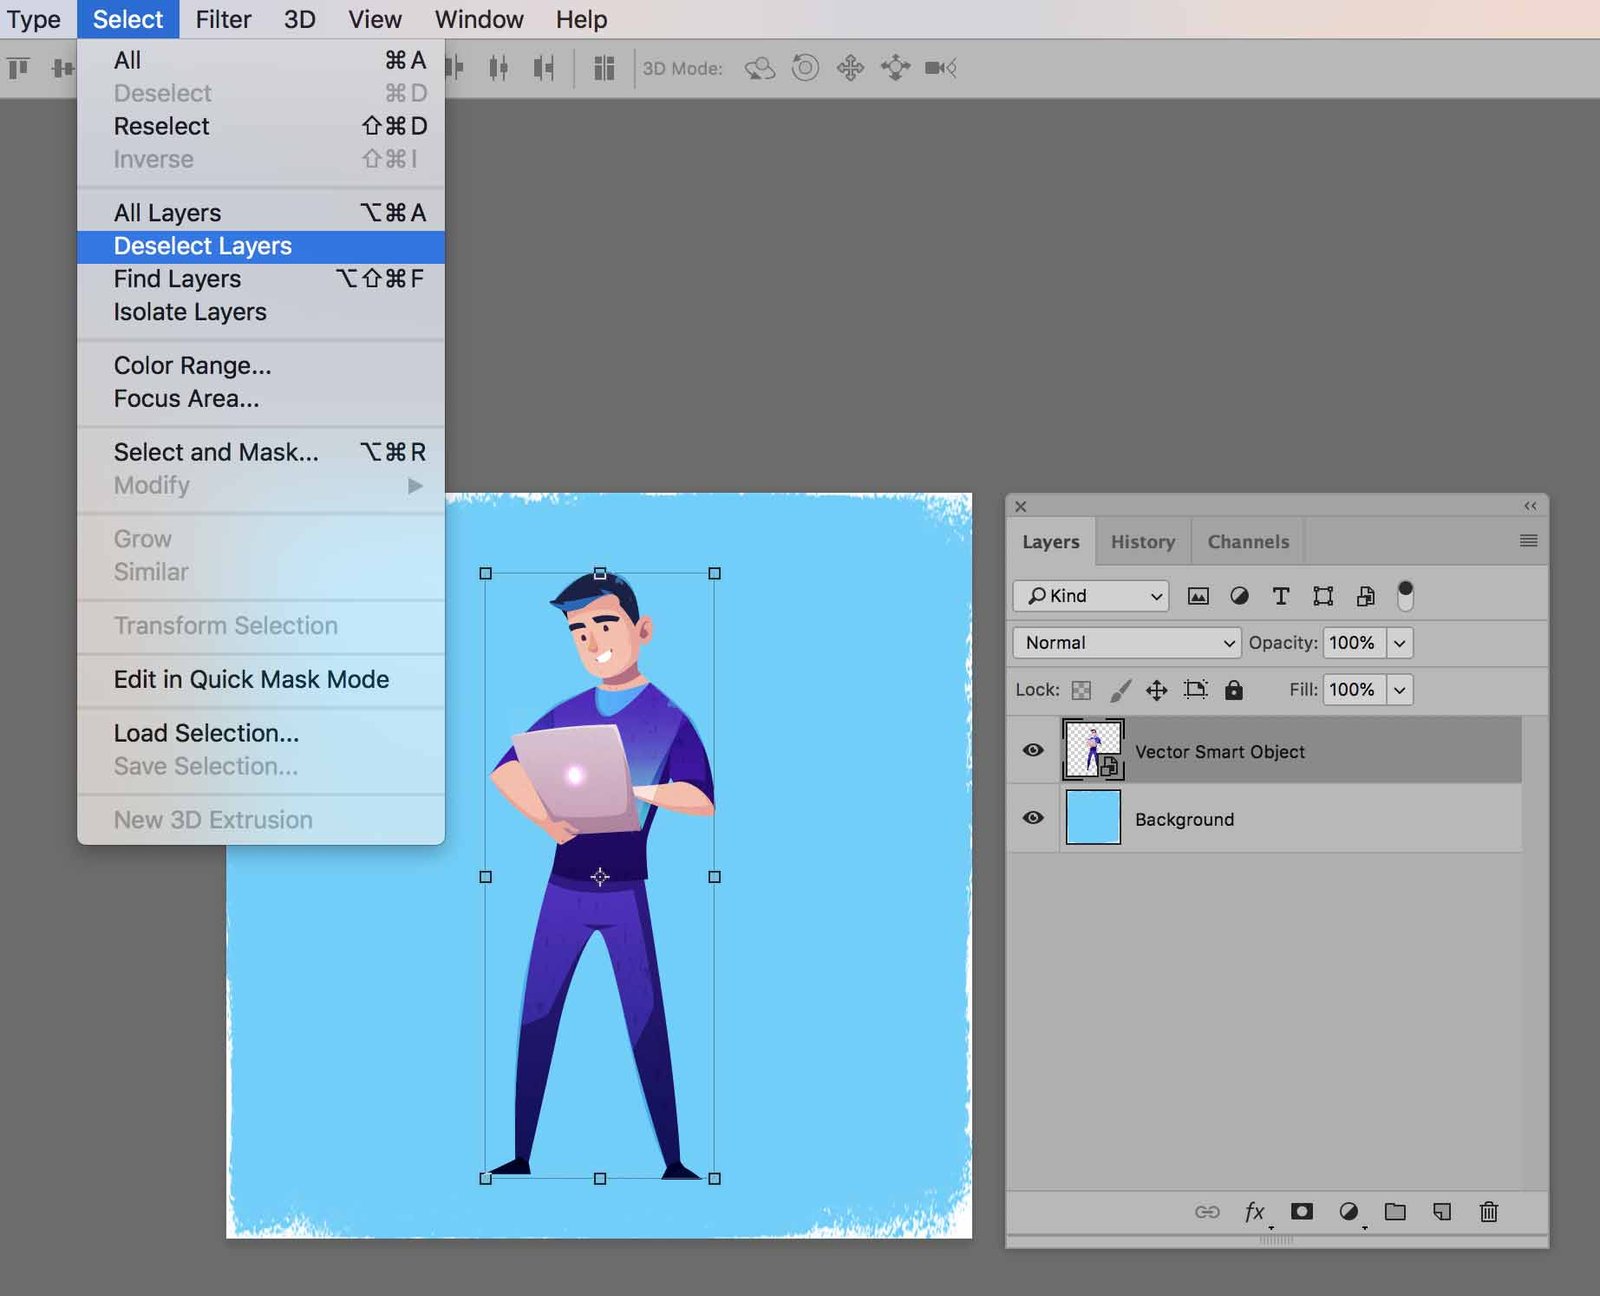Open the Kind filter dropdown

tap(1090, 596)
